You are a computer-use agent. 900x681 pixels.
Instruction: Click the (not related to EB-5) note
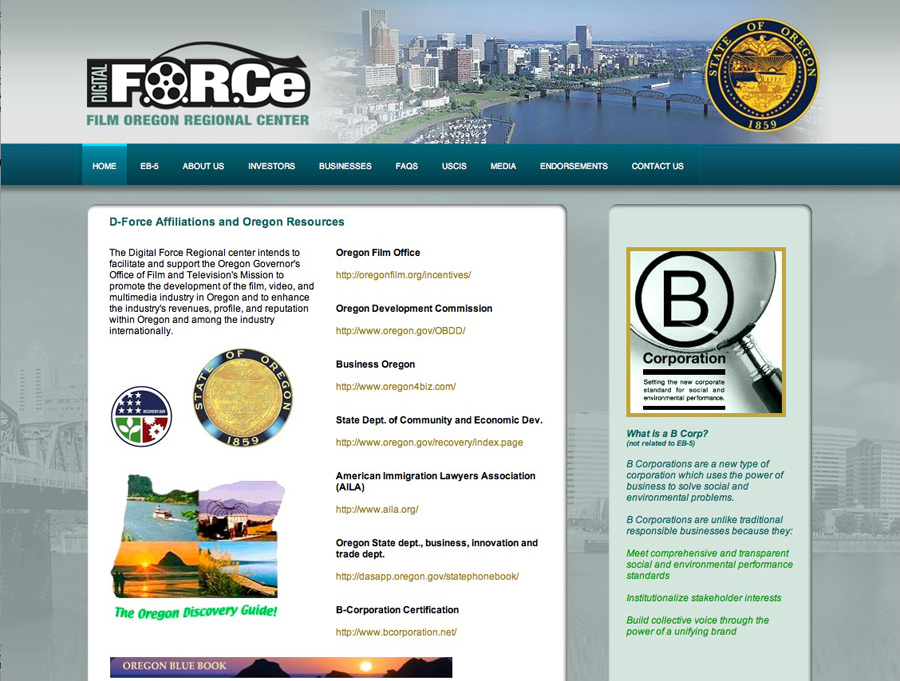click(661, 443)
